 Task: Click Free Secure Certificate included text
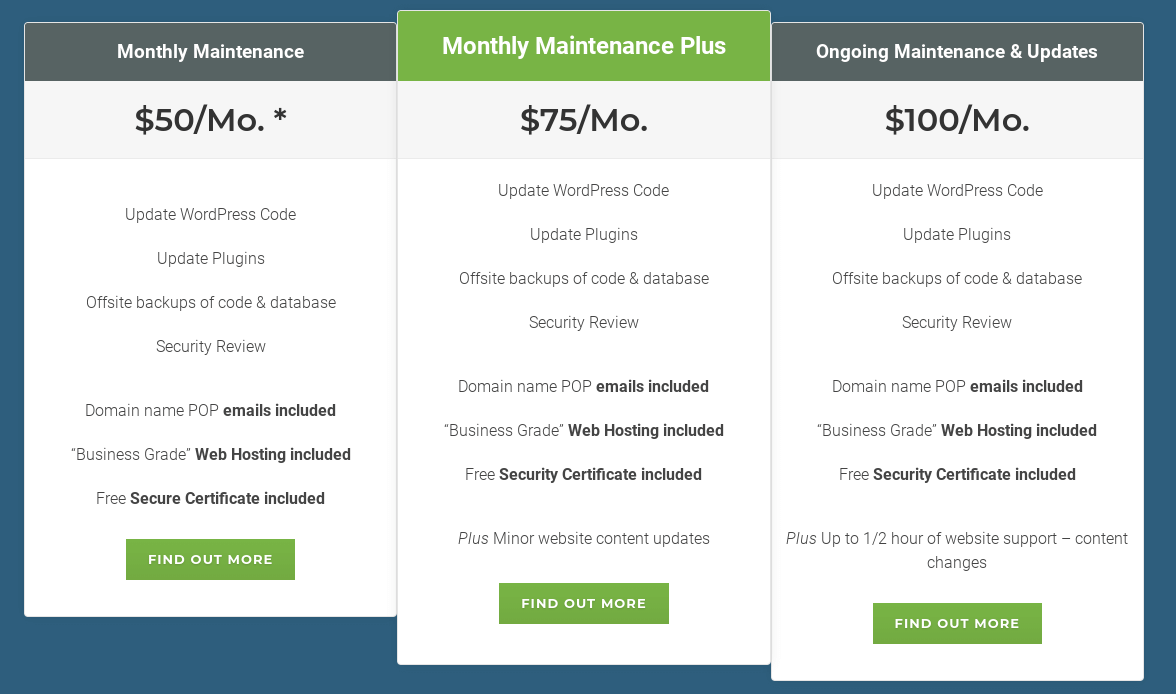[210, 498]
